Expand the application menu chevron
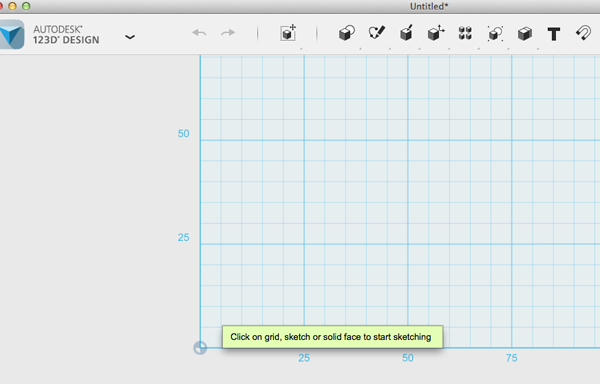Viewport: 600px width, 384px height. 130,37
